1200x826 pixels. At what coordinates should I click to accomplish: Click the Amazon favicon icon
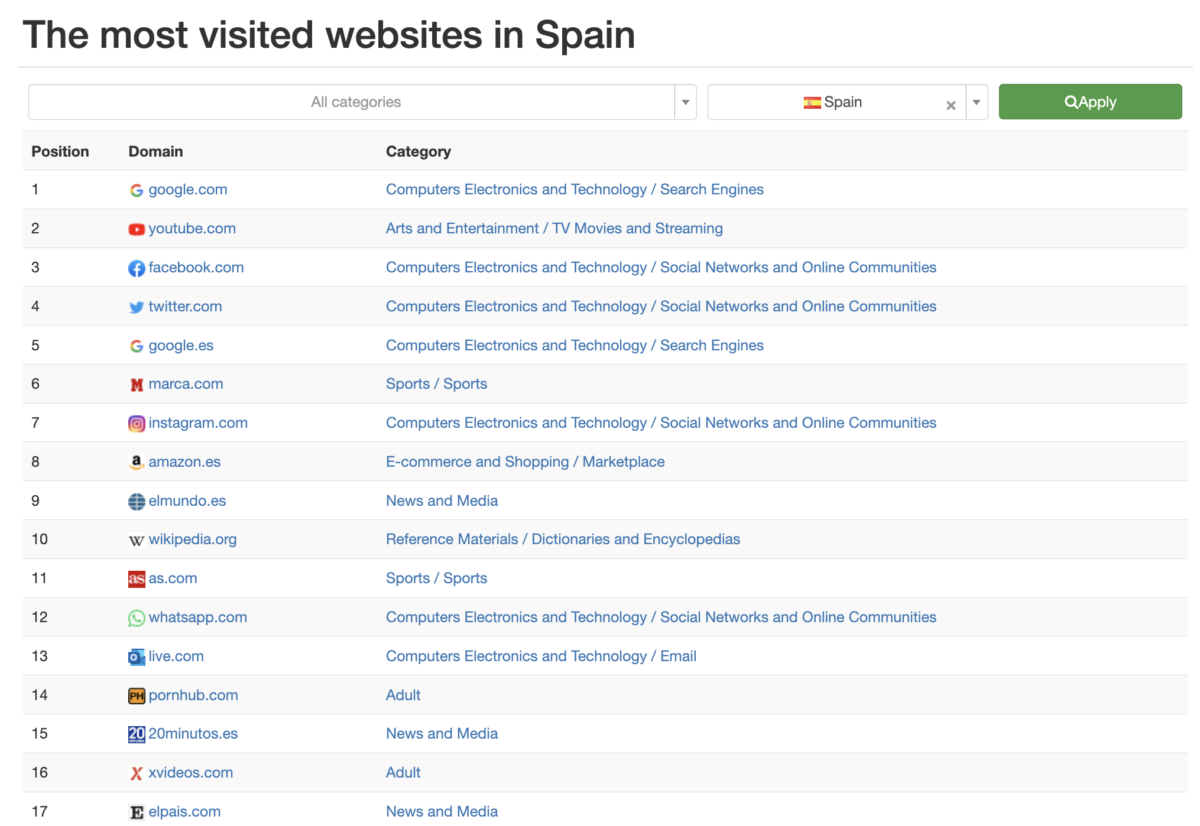coord(136,462)
